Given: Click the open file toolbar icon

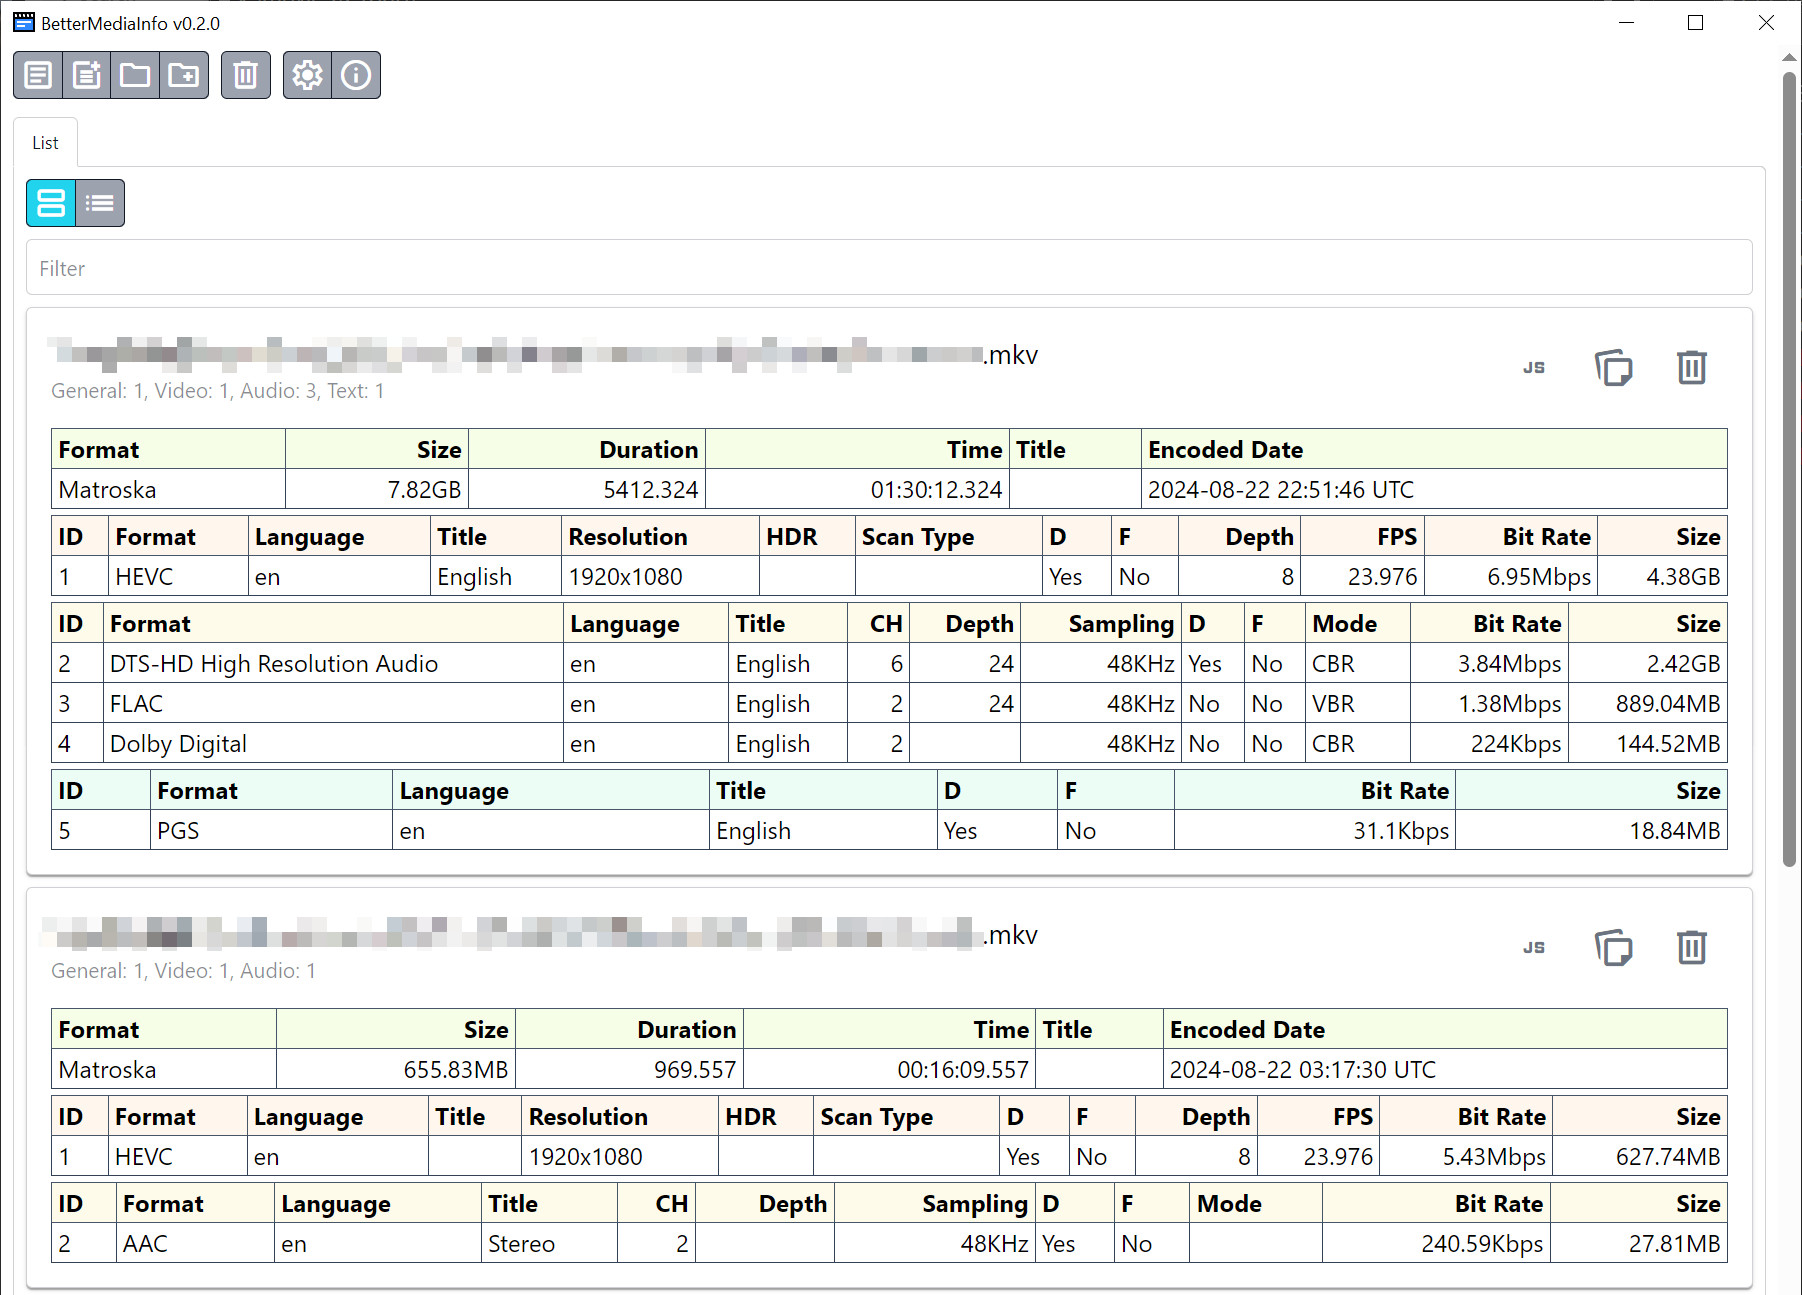Looking at the screenshot, I should (38, 75).
